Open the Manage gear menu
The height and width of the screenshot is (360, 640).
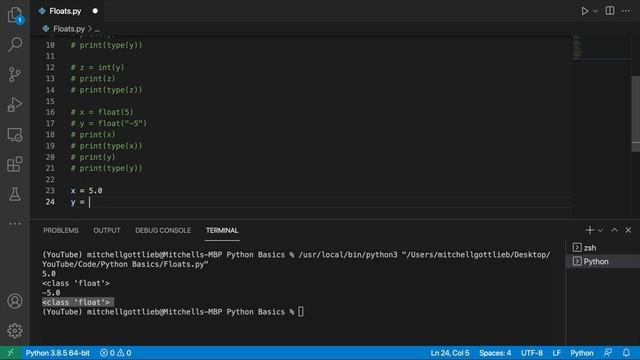point(15,331)
